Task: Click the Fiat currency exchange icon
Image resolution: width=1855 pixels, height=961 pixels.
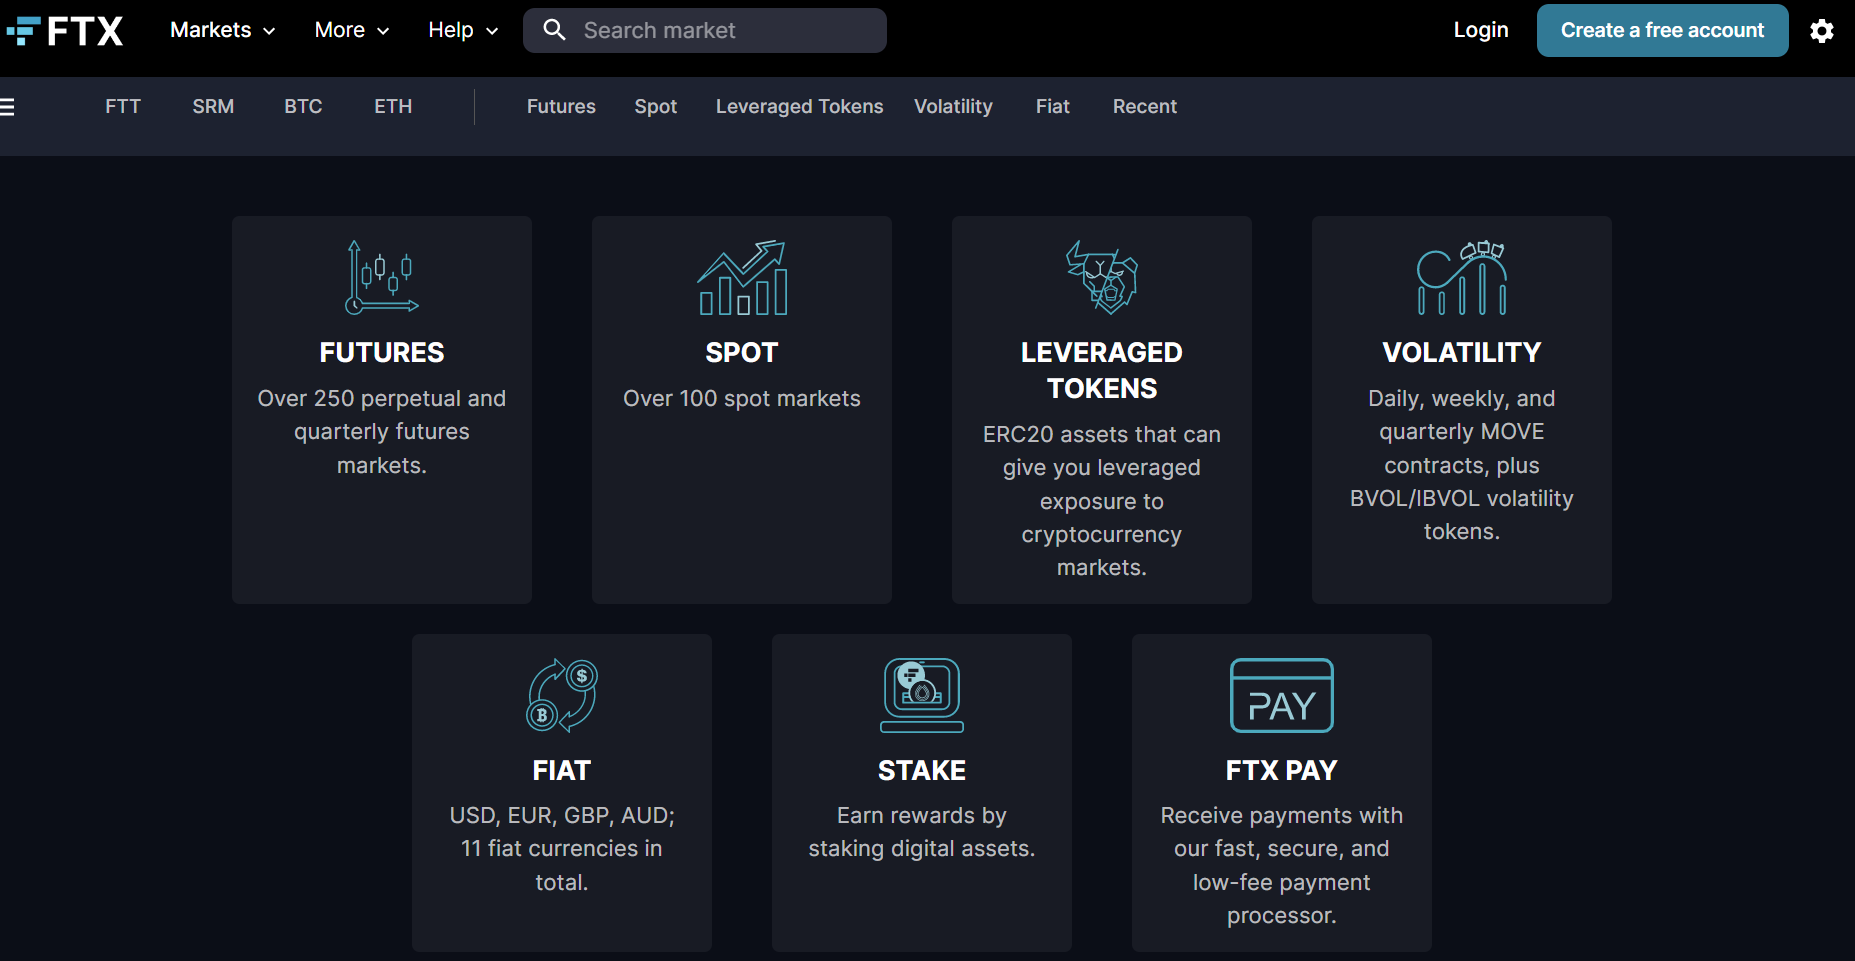Action: point(561,695)
